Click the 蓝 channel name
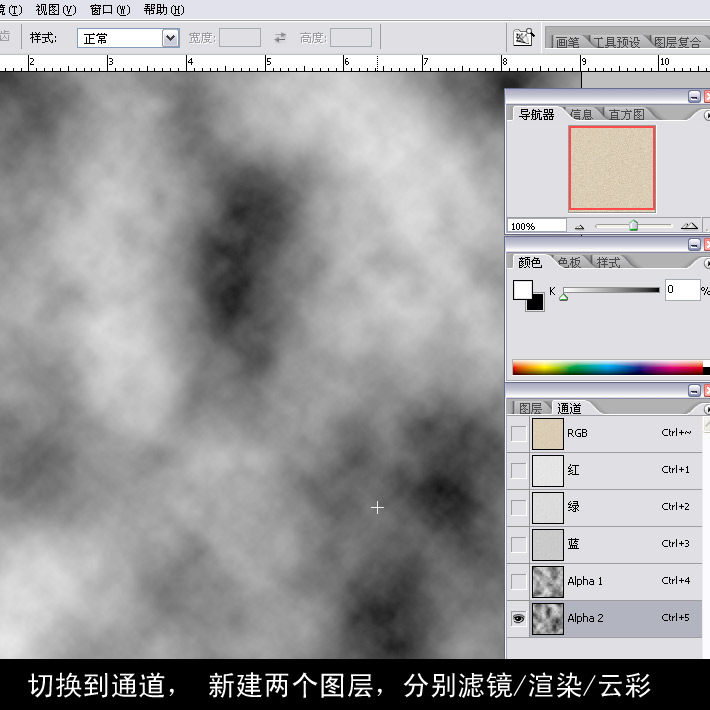 click(x=573, y=544)
